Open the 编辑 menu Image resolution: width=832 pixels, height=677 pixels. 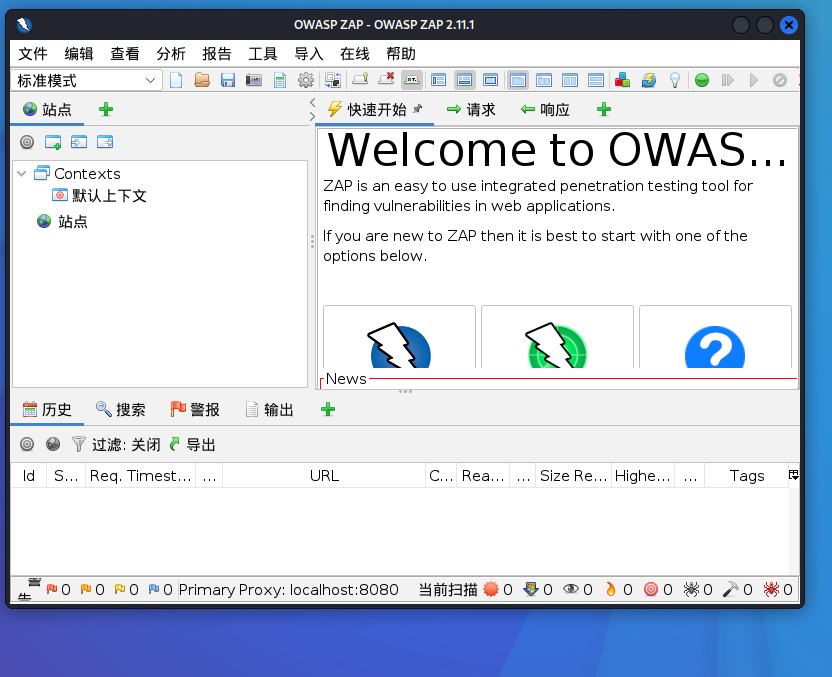tap(79, 54)
